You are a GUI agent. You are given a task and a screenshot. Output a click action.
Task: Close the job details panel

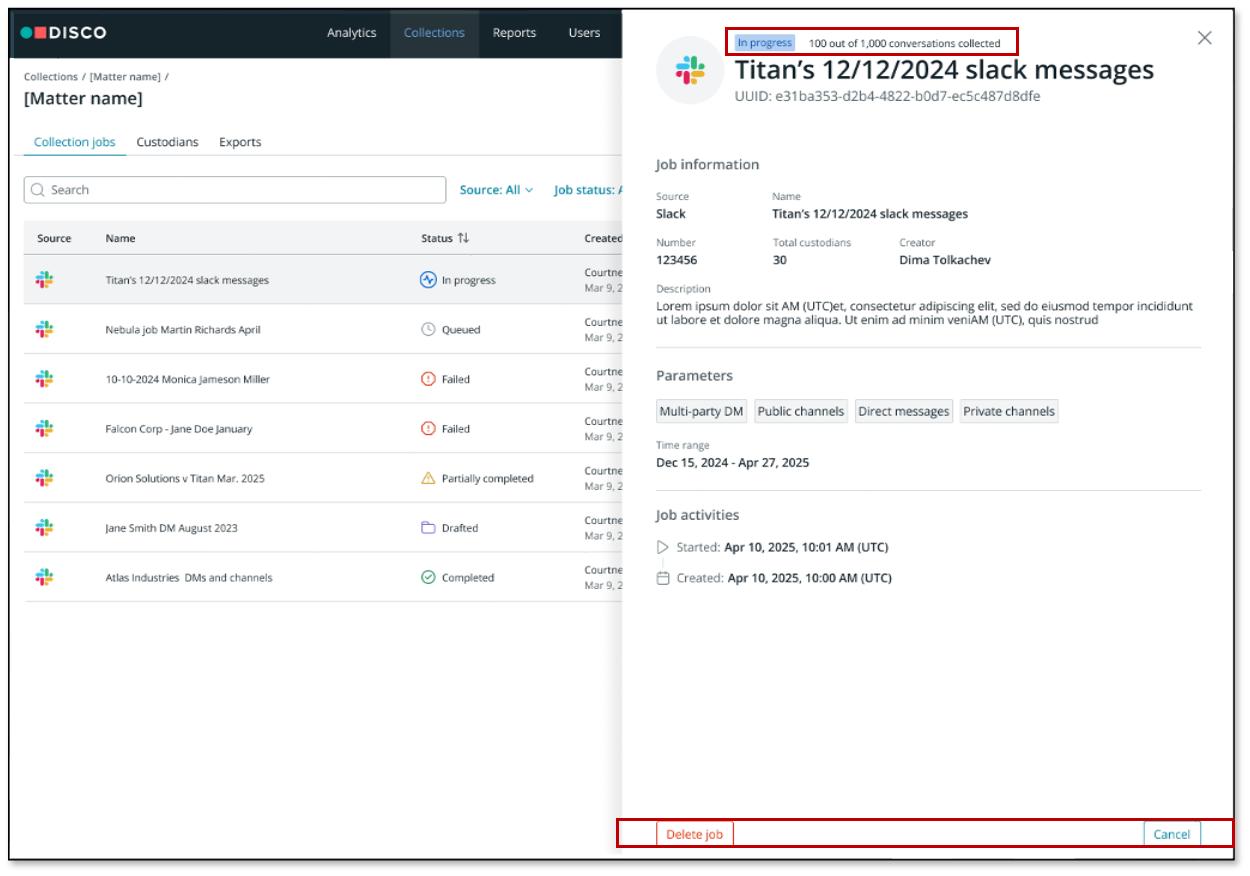click(x=1204, y=38)
